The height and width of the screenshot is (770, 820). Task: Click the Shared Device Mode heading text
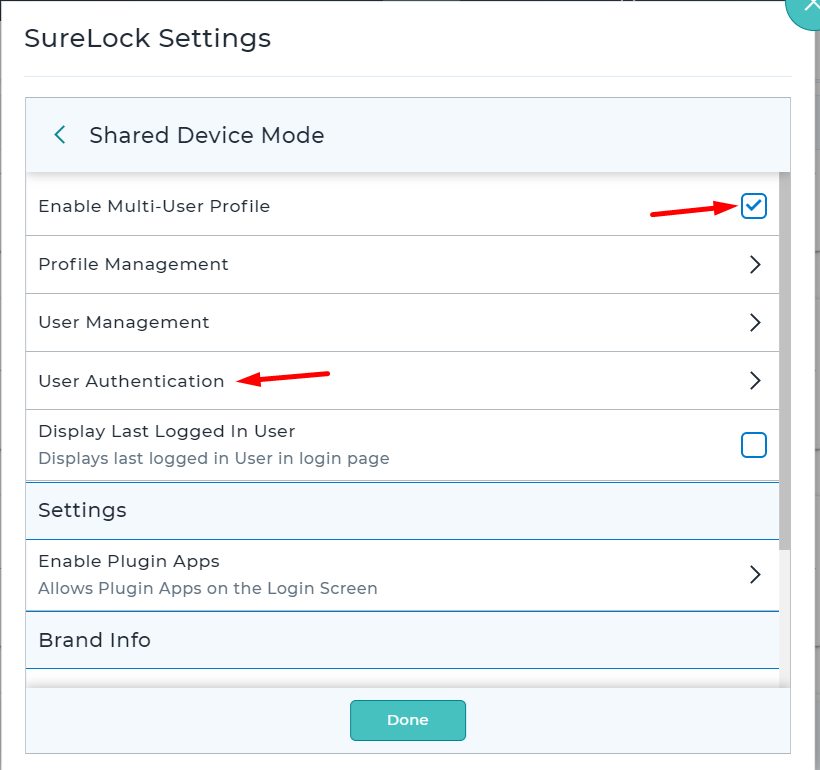(x=207, y=135)
